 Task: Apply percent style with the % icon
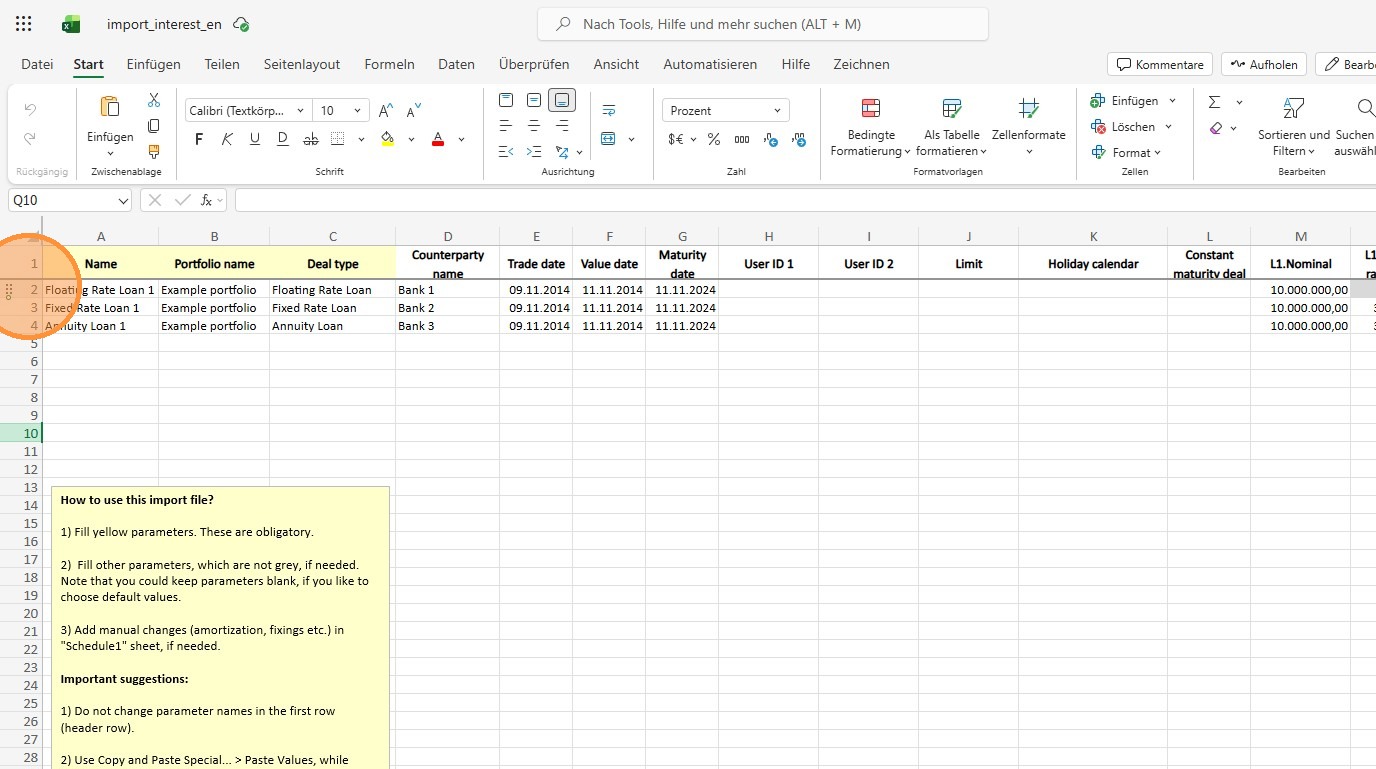(714, 139)
